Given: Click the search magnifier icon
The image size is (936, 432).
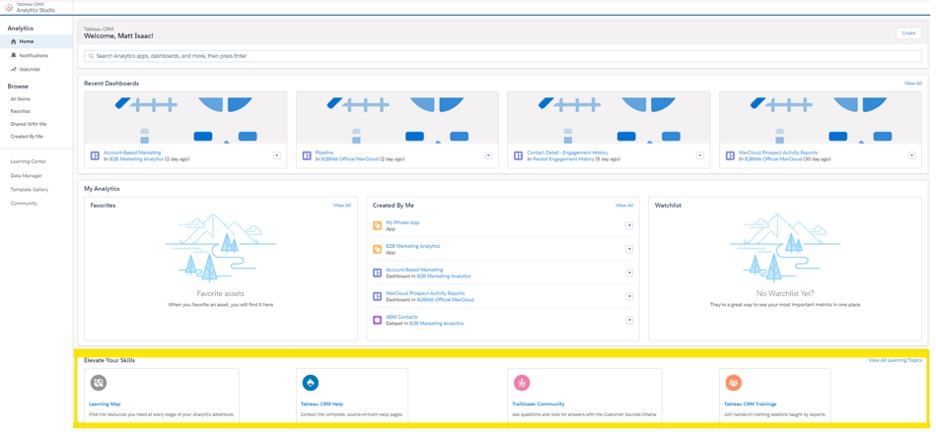Looking at the screenshot, I should click(x=91, y=56).
